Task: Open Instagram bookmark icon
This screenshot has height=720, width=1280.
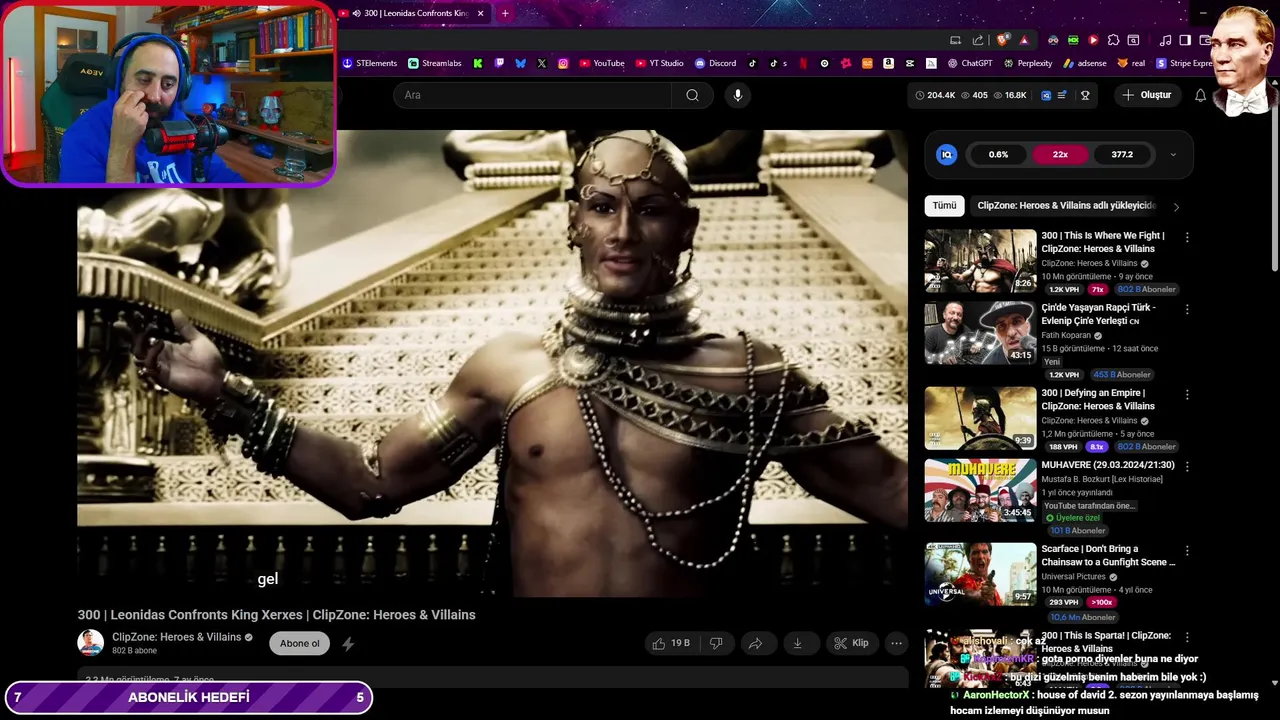Action: [x=563, y=63]
